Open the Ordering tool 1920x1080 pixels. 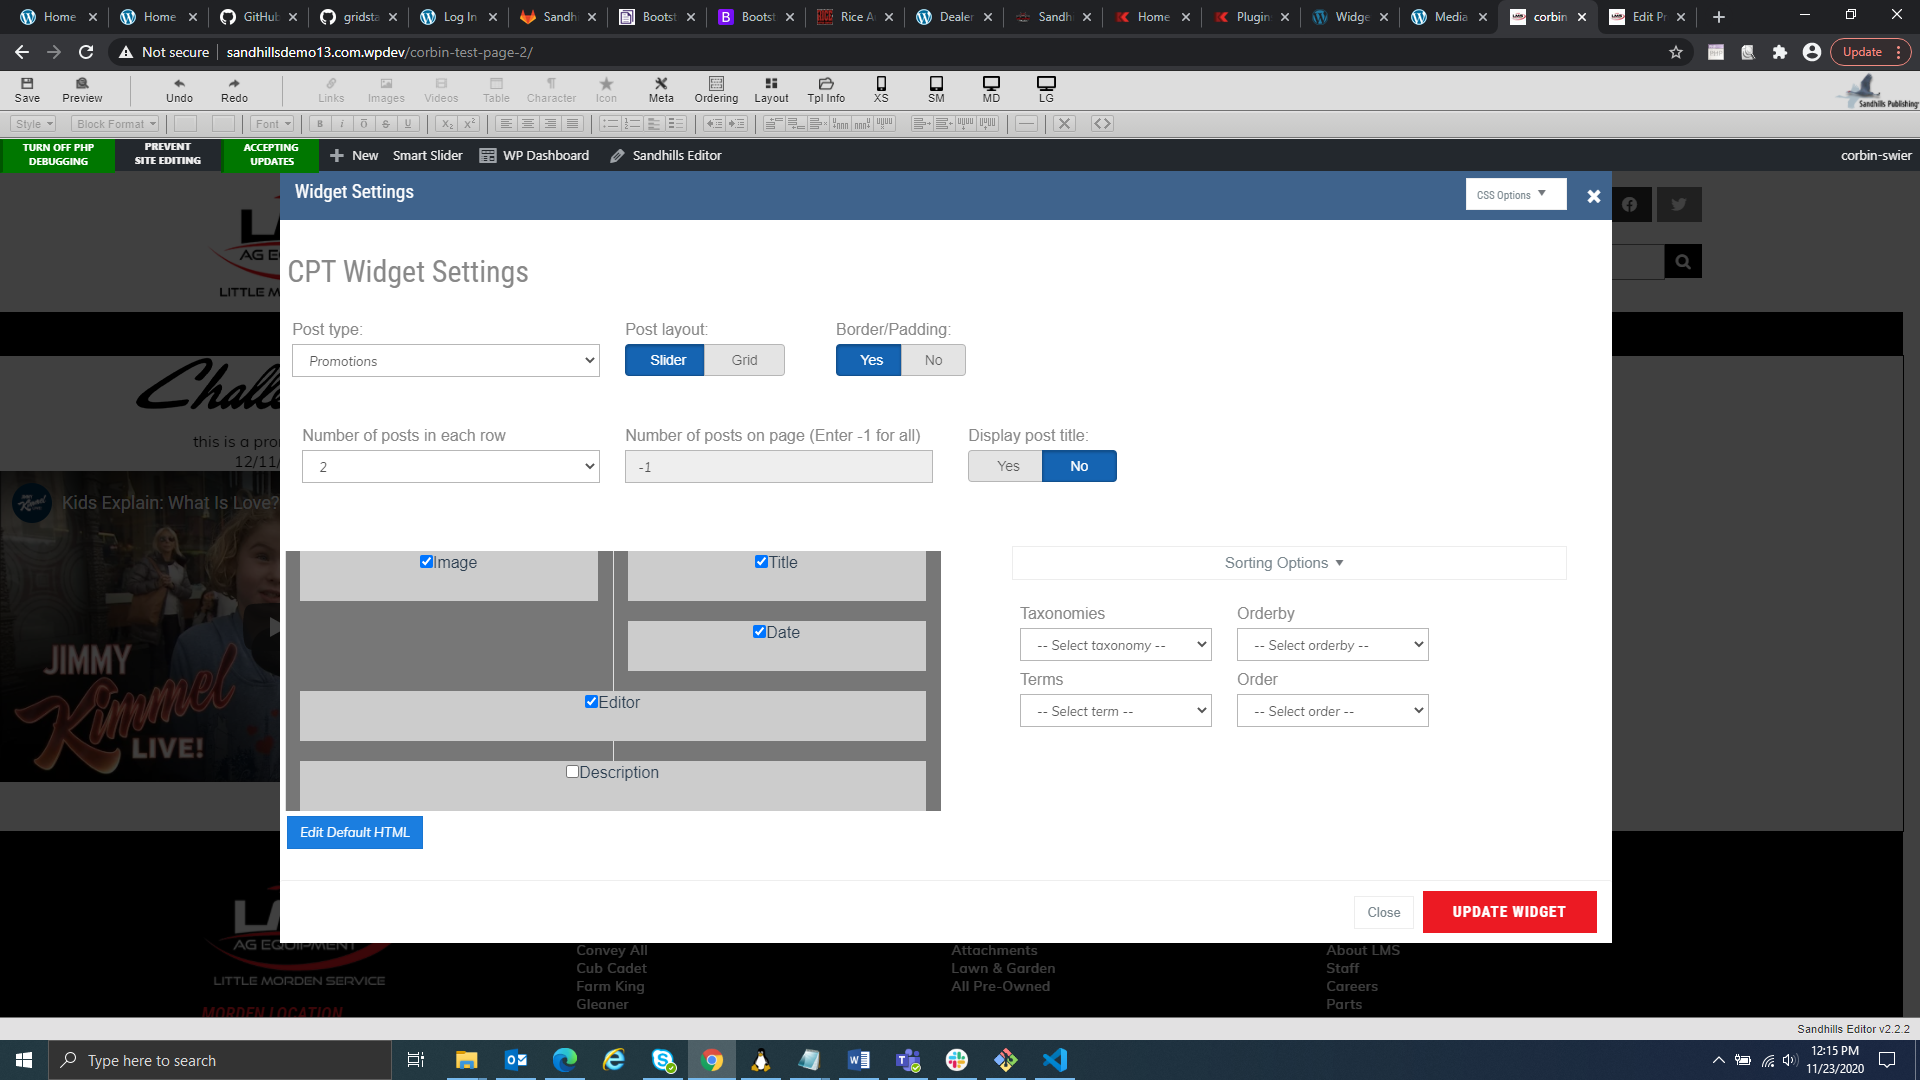(716, 89)
